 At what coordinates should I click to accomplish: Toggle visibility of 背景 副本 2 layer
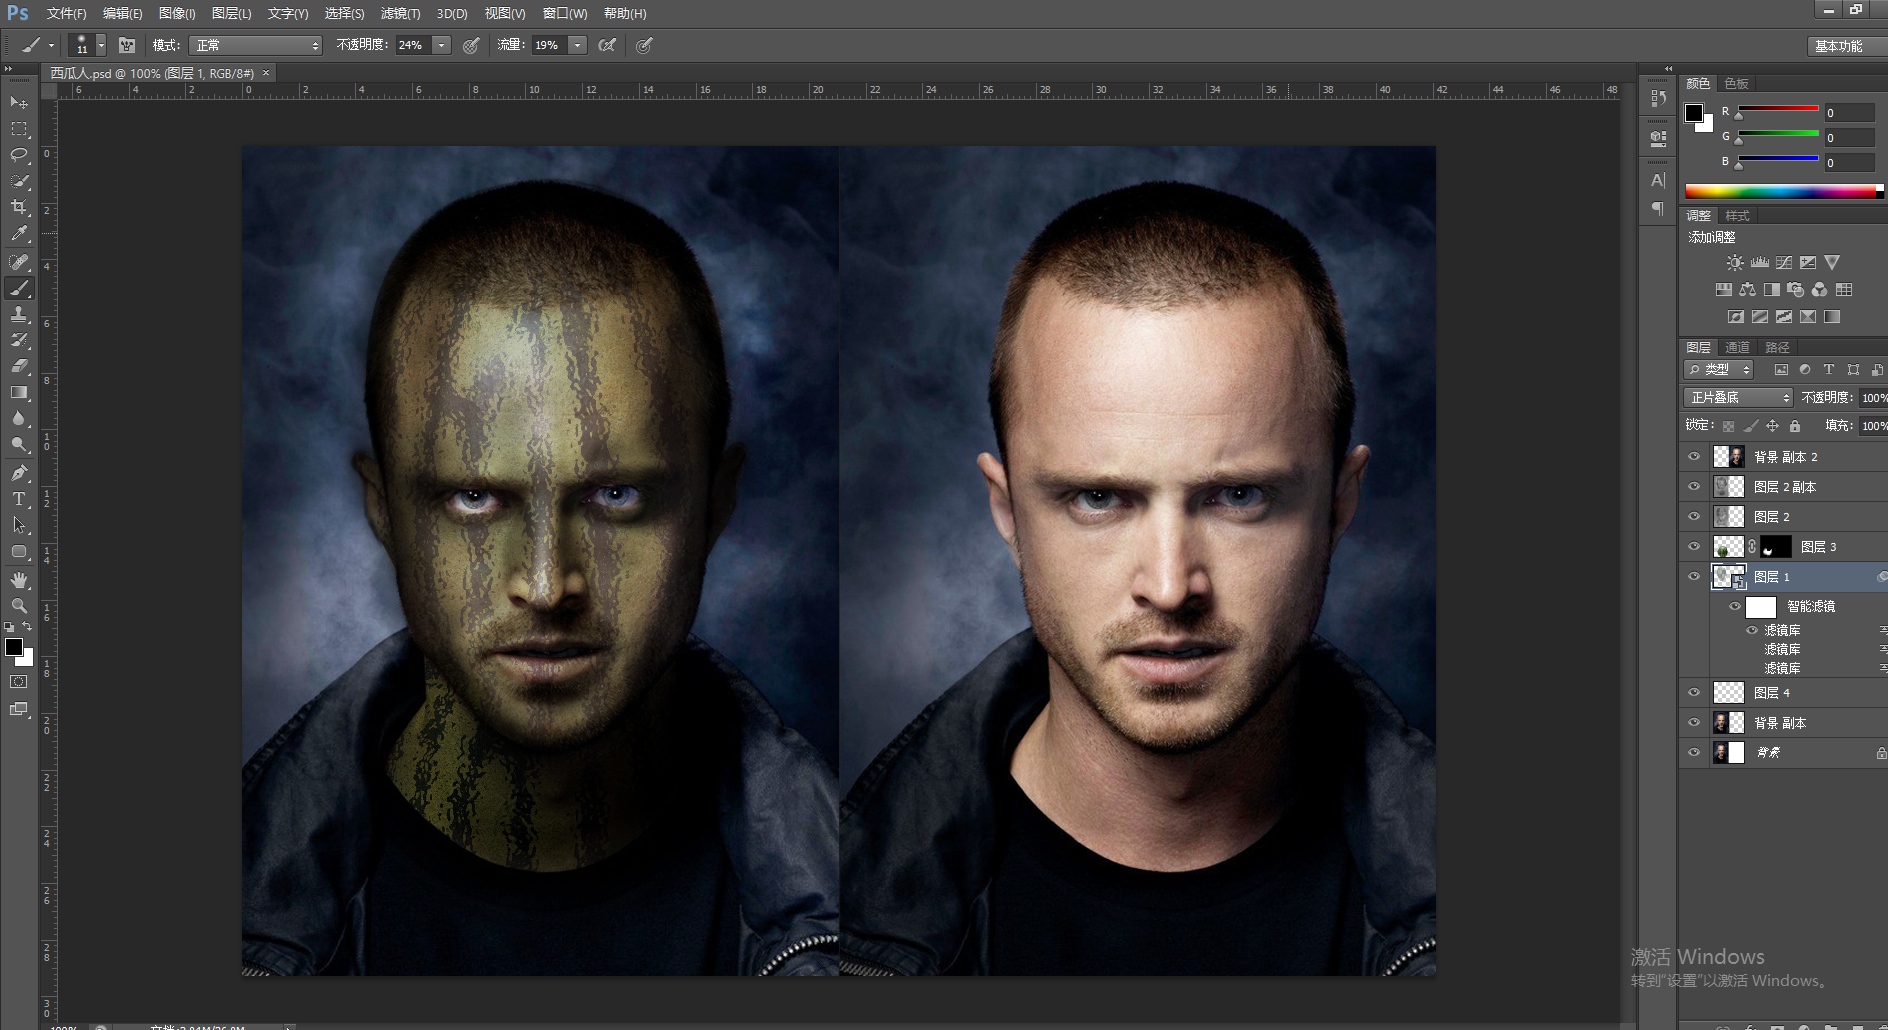[x=1694, y=457]
